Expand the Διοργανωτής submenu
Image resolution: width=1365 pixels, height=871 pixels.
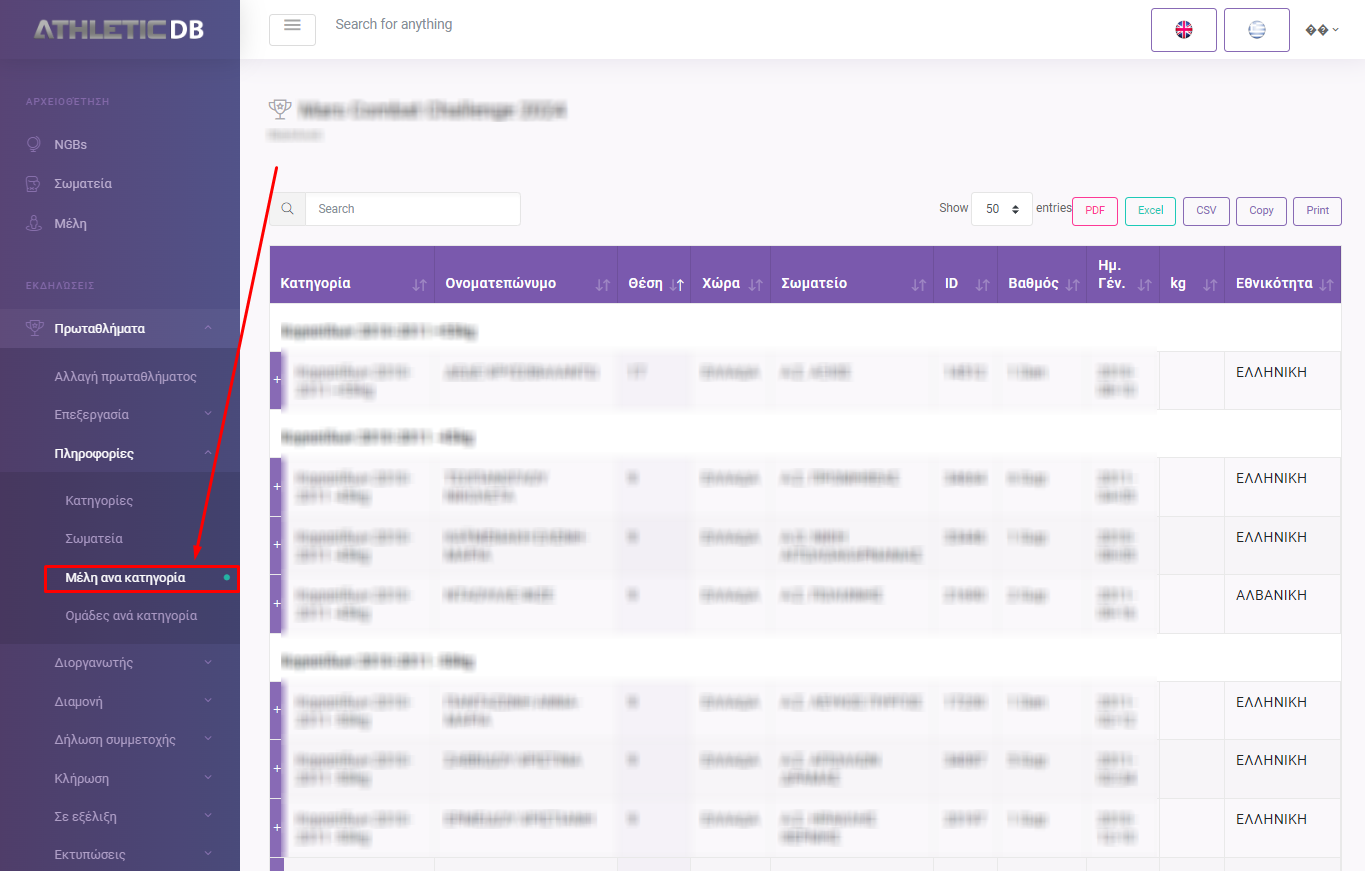point(120,662)
